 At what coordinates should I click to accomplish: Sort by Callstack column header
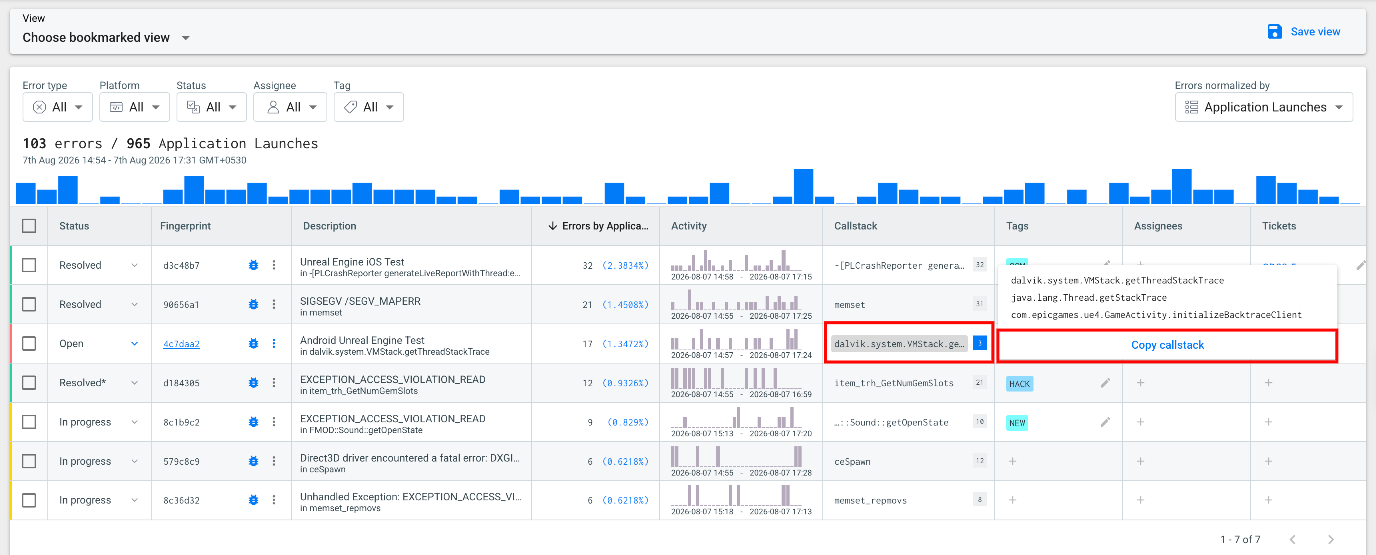856,226
